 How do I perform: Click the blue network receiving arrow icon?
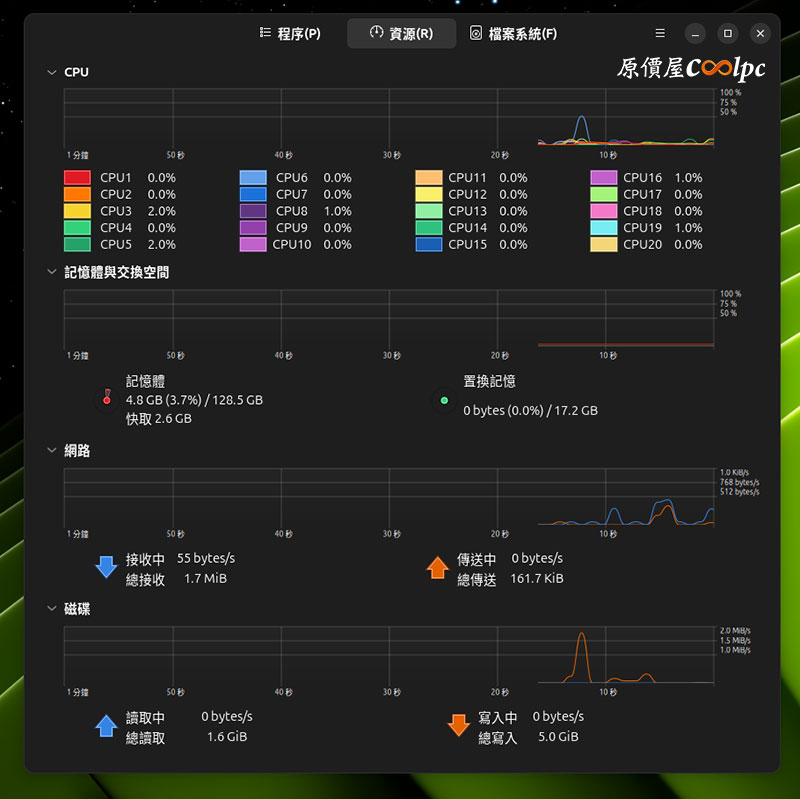coord(106,568)
